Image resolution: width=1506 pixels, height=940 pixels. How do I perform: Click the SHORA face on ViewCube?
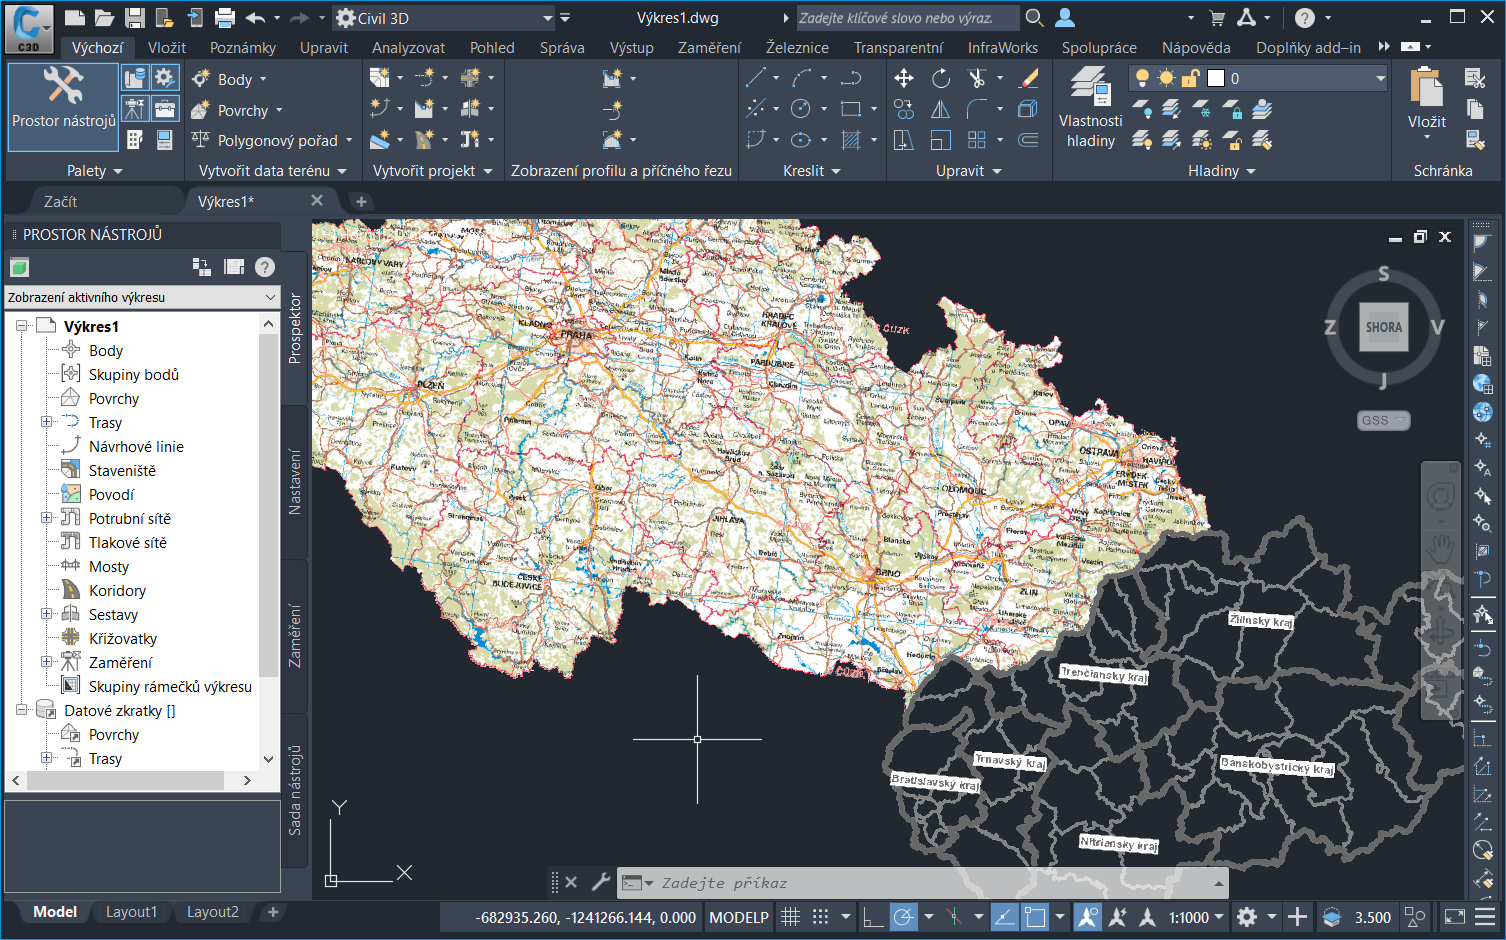[x=1384, y=327]
